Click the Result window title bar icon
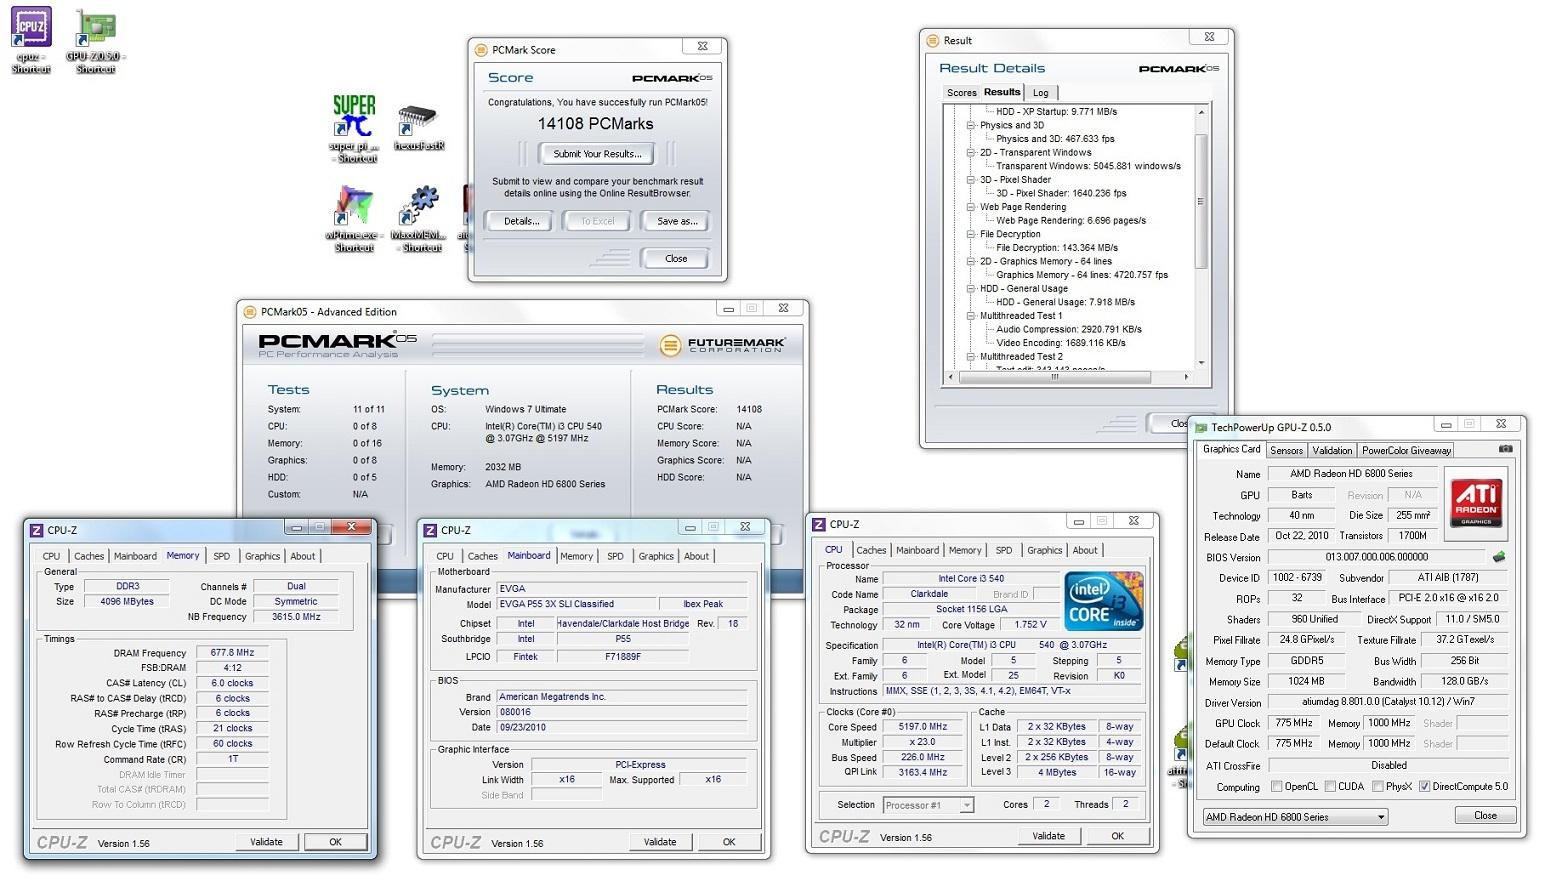The height and width of the screenshot is (881, 1545). click(x=932, y=40)
